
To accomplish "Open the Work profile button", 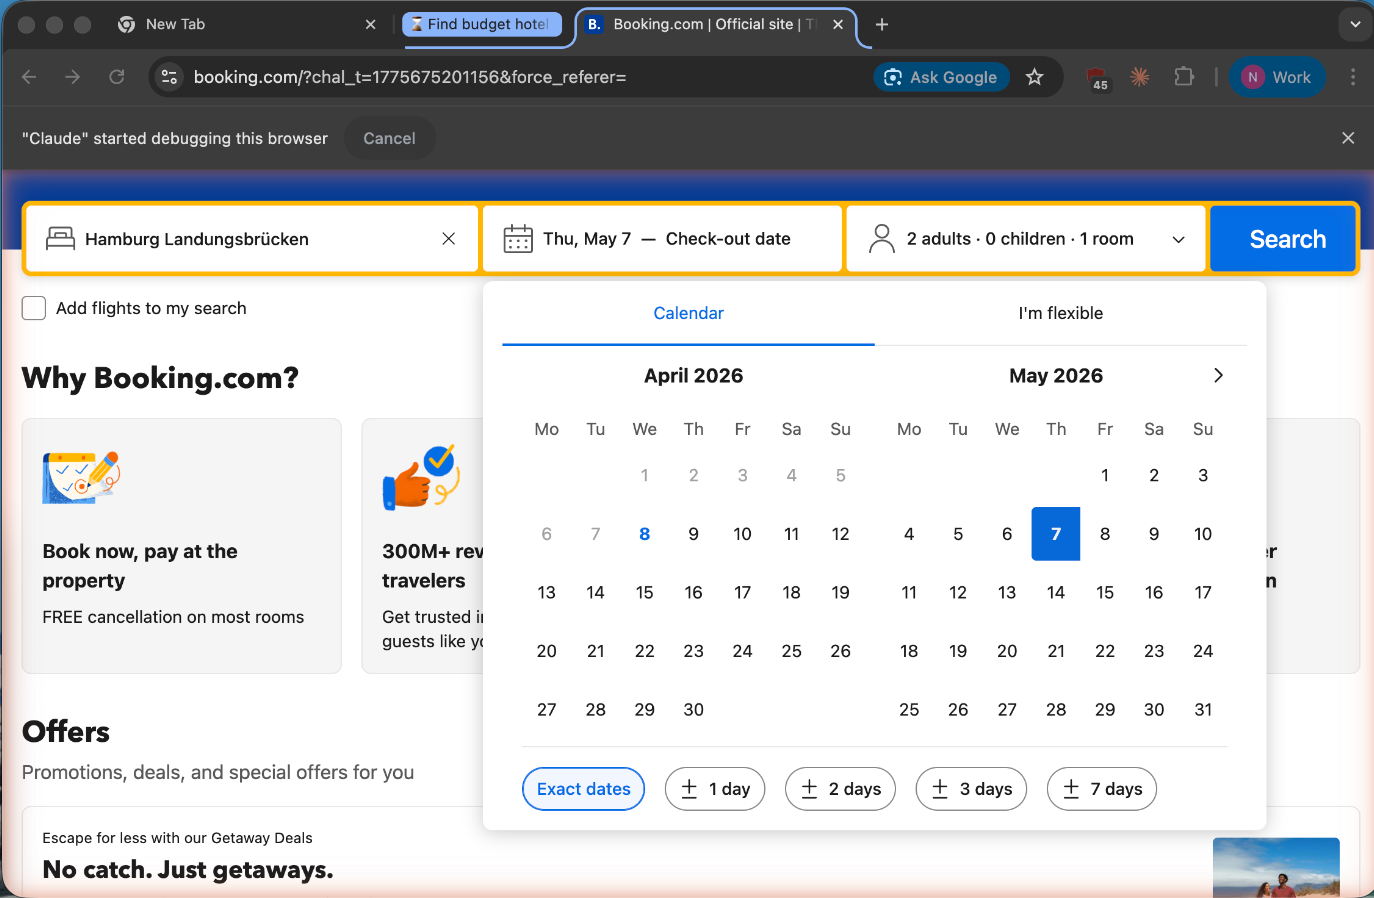I will [x=1277, y=77].
